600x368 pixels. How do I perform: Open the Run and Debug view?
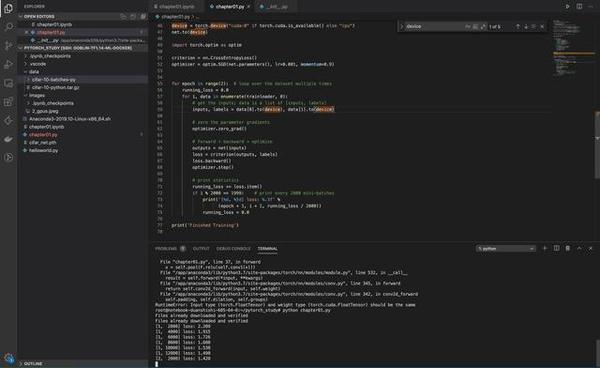tap(8, 64)
